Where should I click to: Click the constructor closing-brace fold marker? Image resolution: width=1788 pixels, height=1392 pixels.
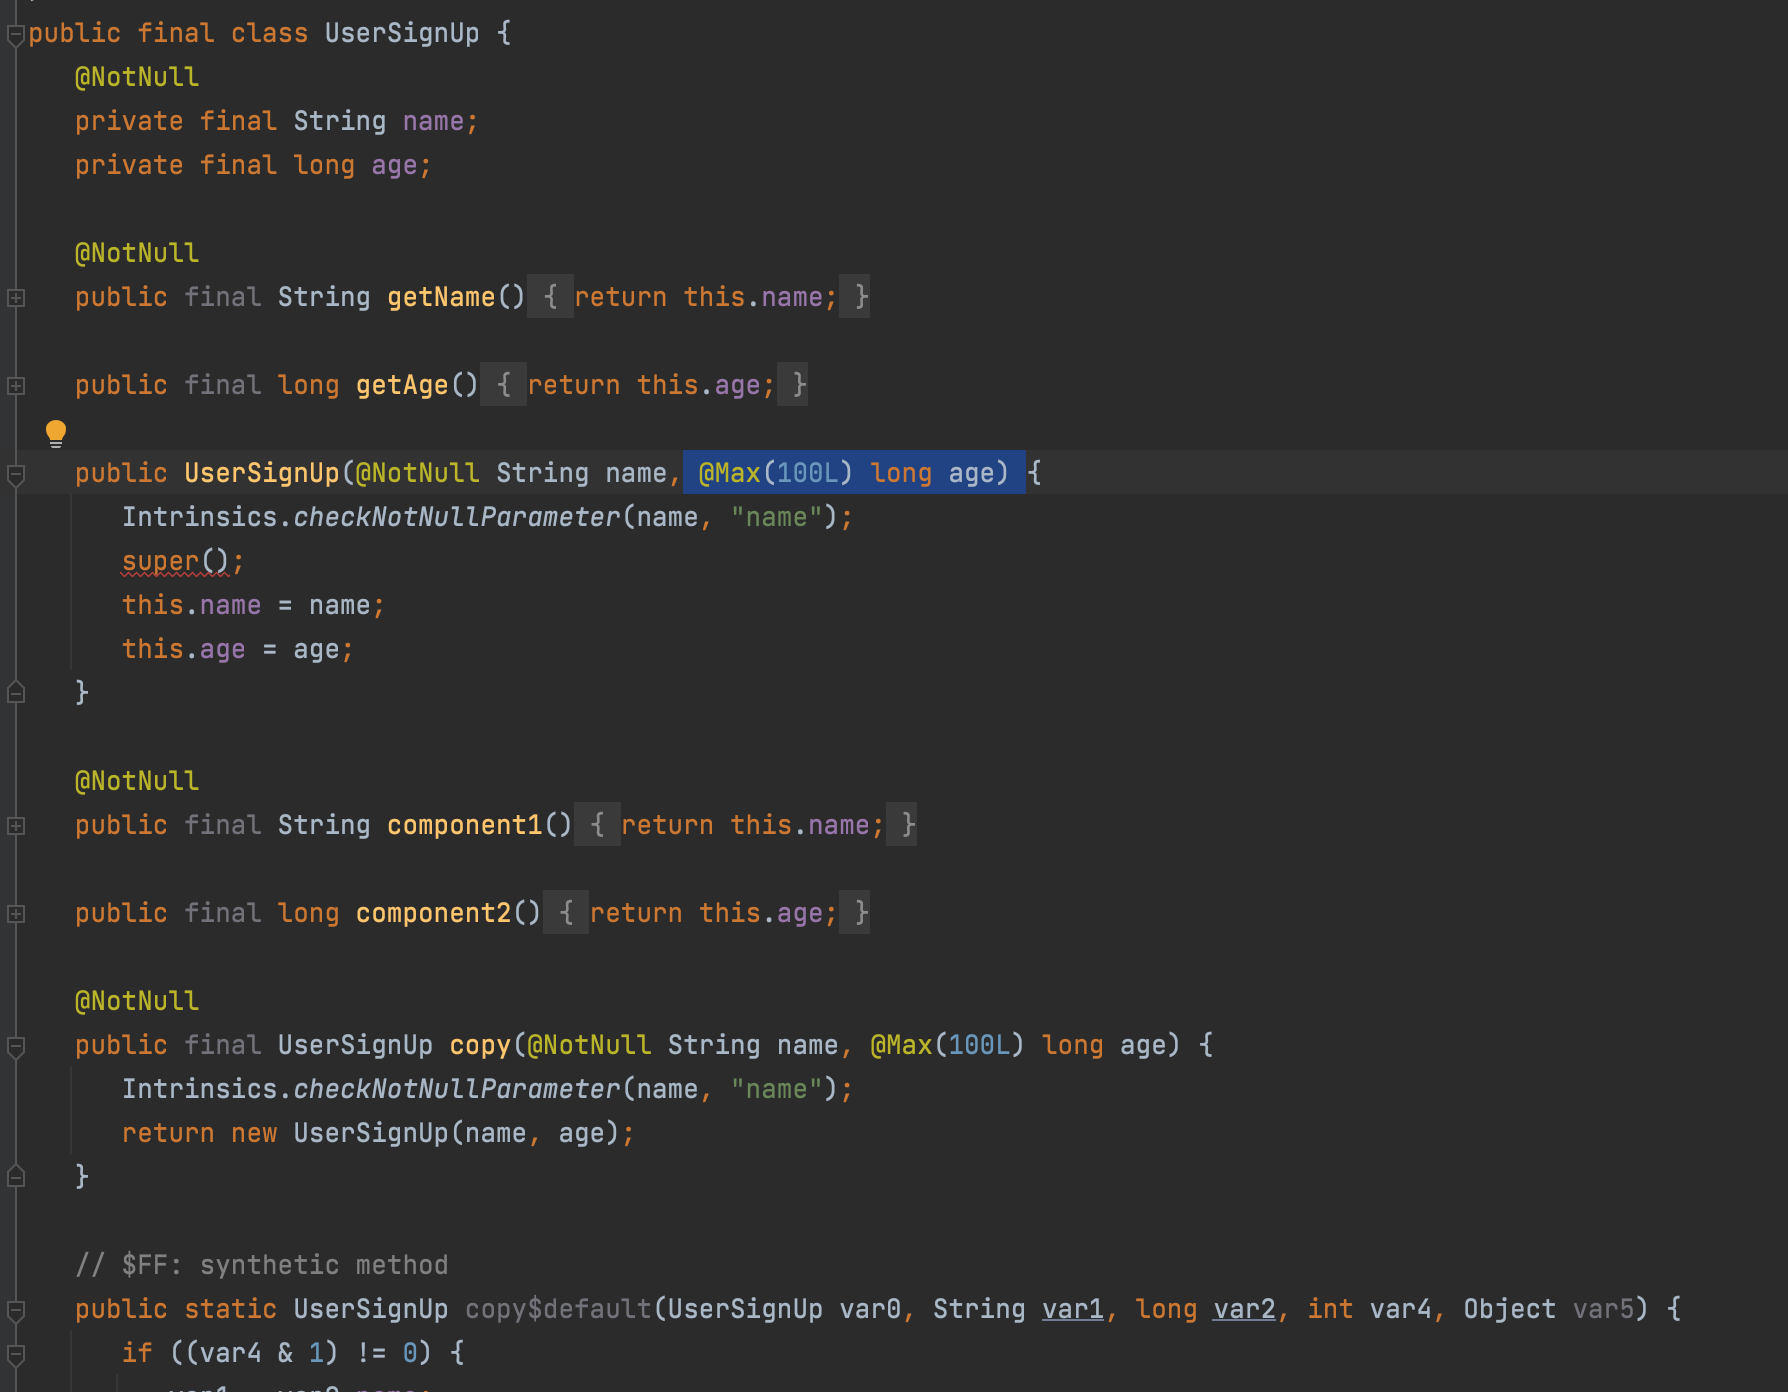click(x=16, y=692)
